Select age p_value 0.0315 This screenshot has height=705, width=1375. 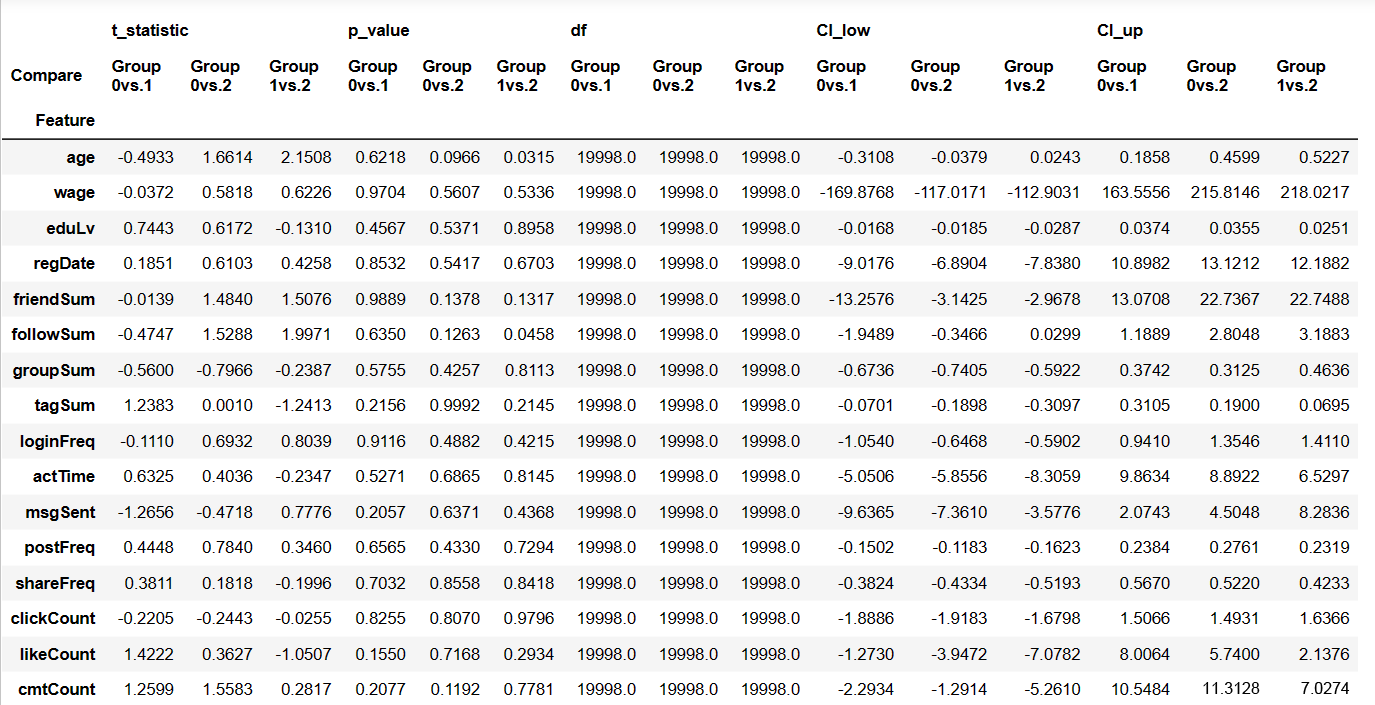pos(527,157)
